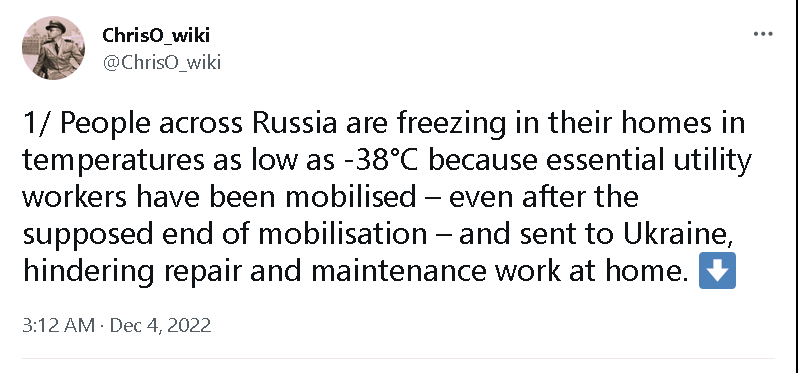Open the @ChrisO_wiki handle link

(162, 63)
